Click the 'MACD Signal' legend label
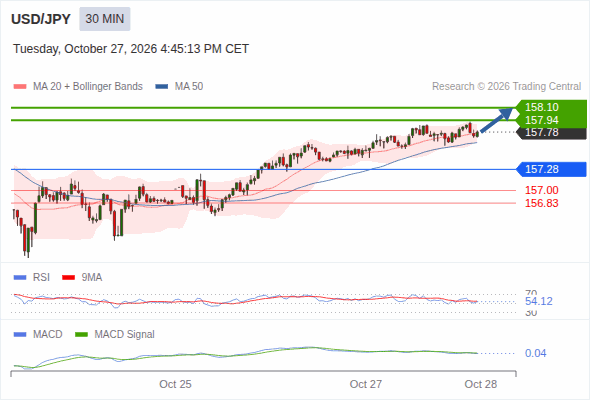 [x=125, y=335]
